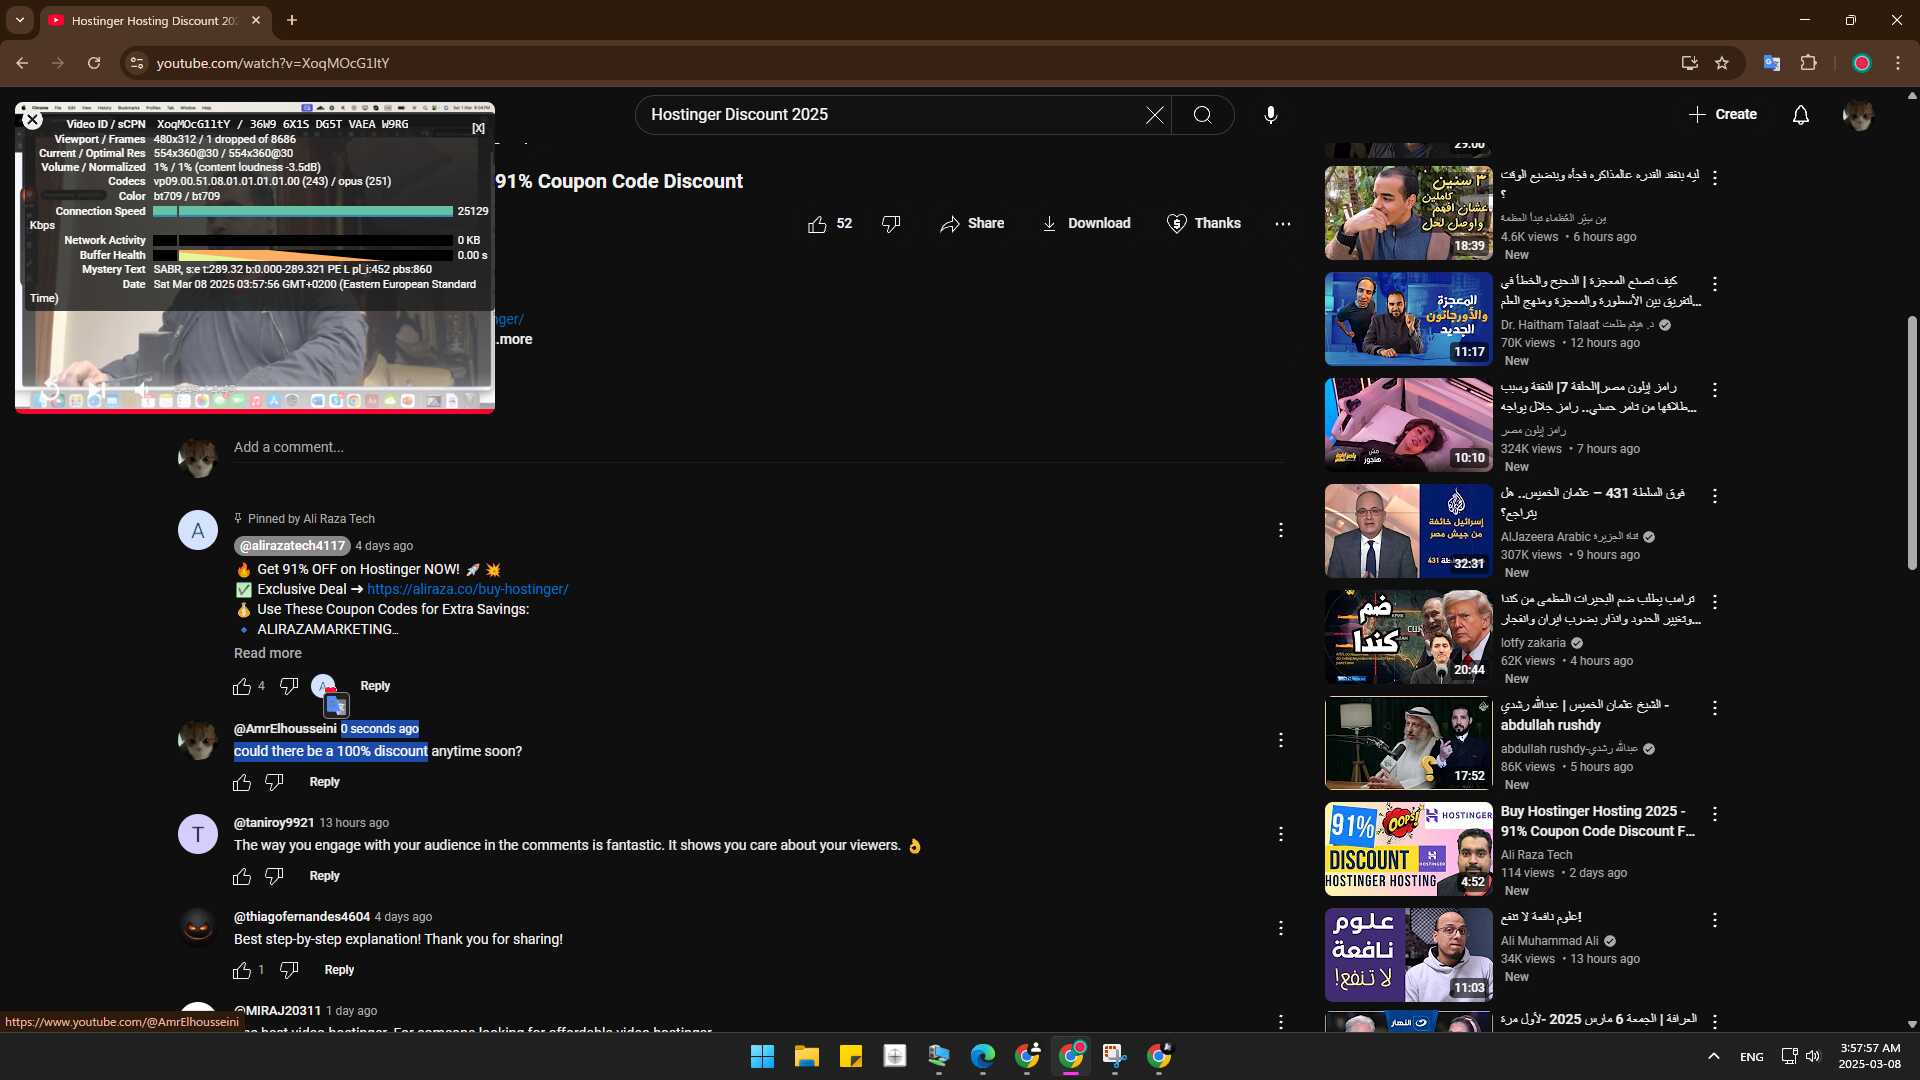Expand pinned comment with Read more
This screenshot has width=1920, height=1080.
(267, 654)
